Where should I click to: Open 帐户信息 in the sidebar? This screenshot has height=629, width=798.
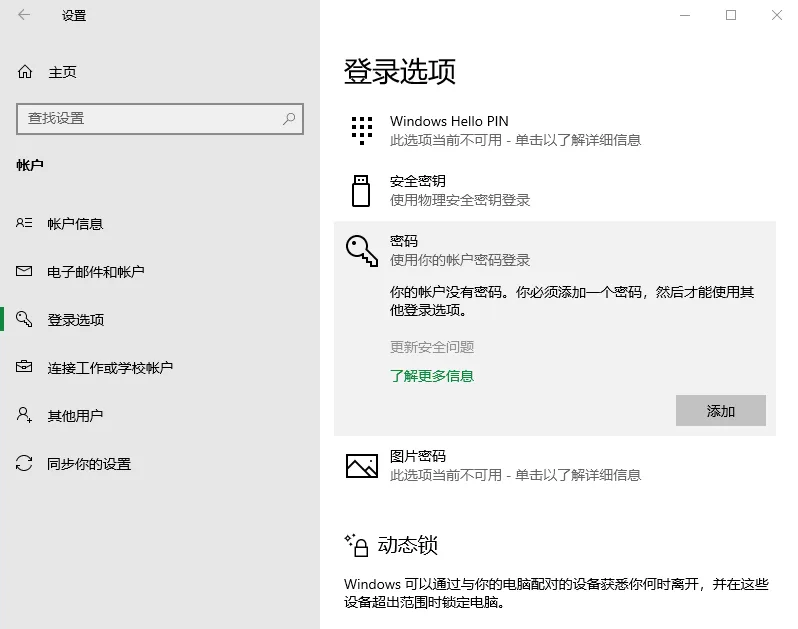[x=75, y=223]
